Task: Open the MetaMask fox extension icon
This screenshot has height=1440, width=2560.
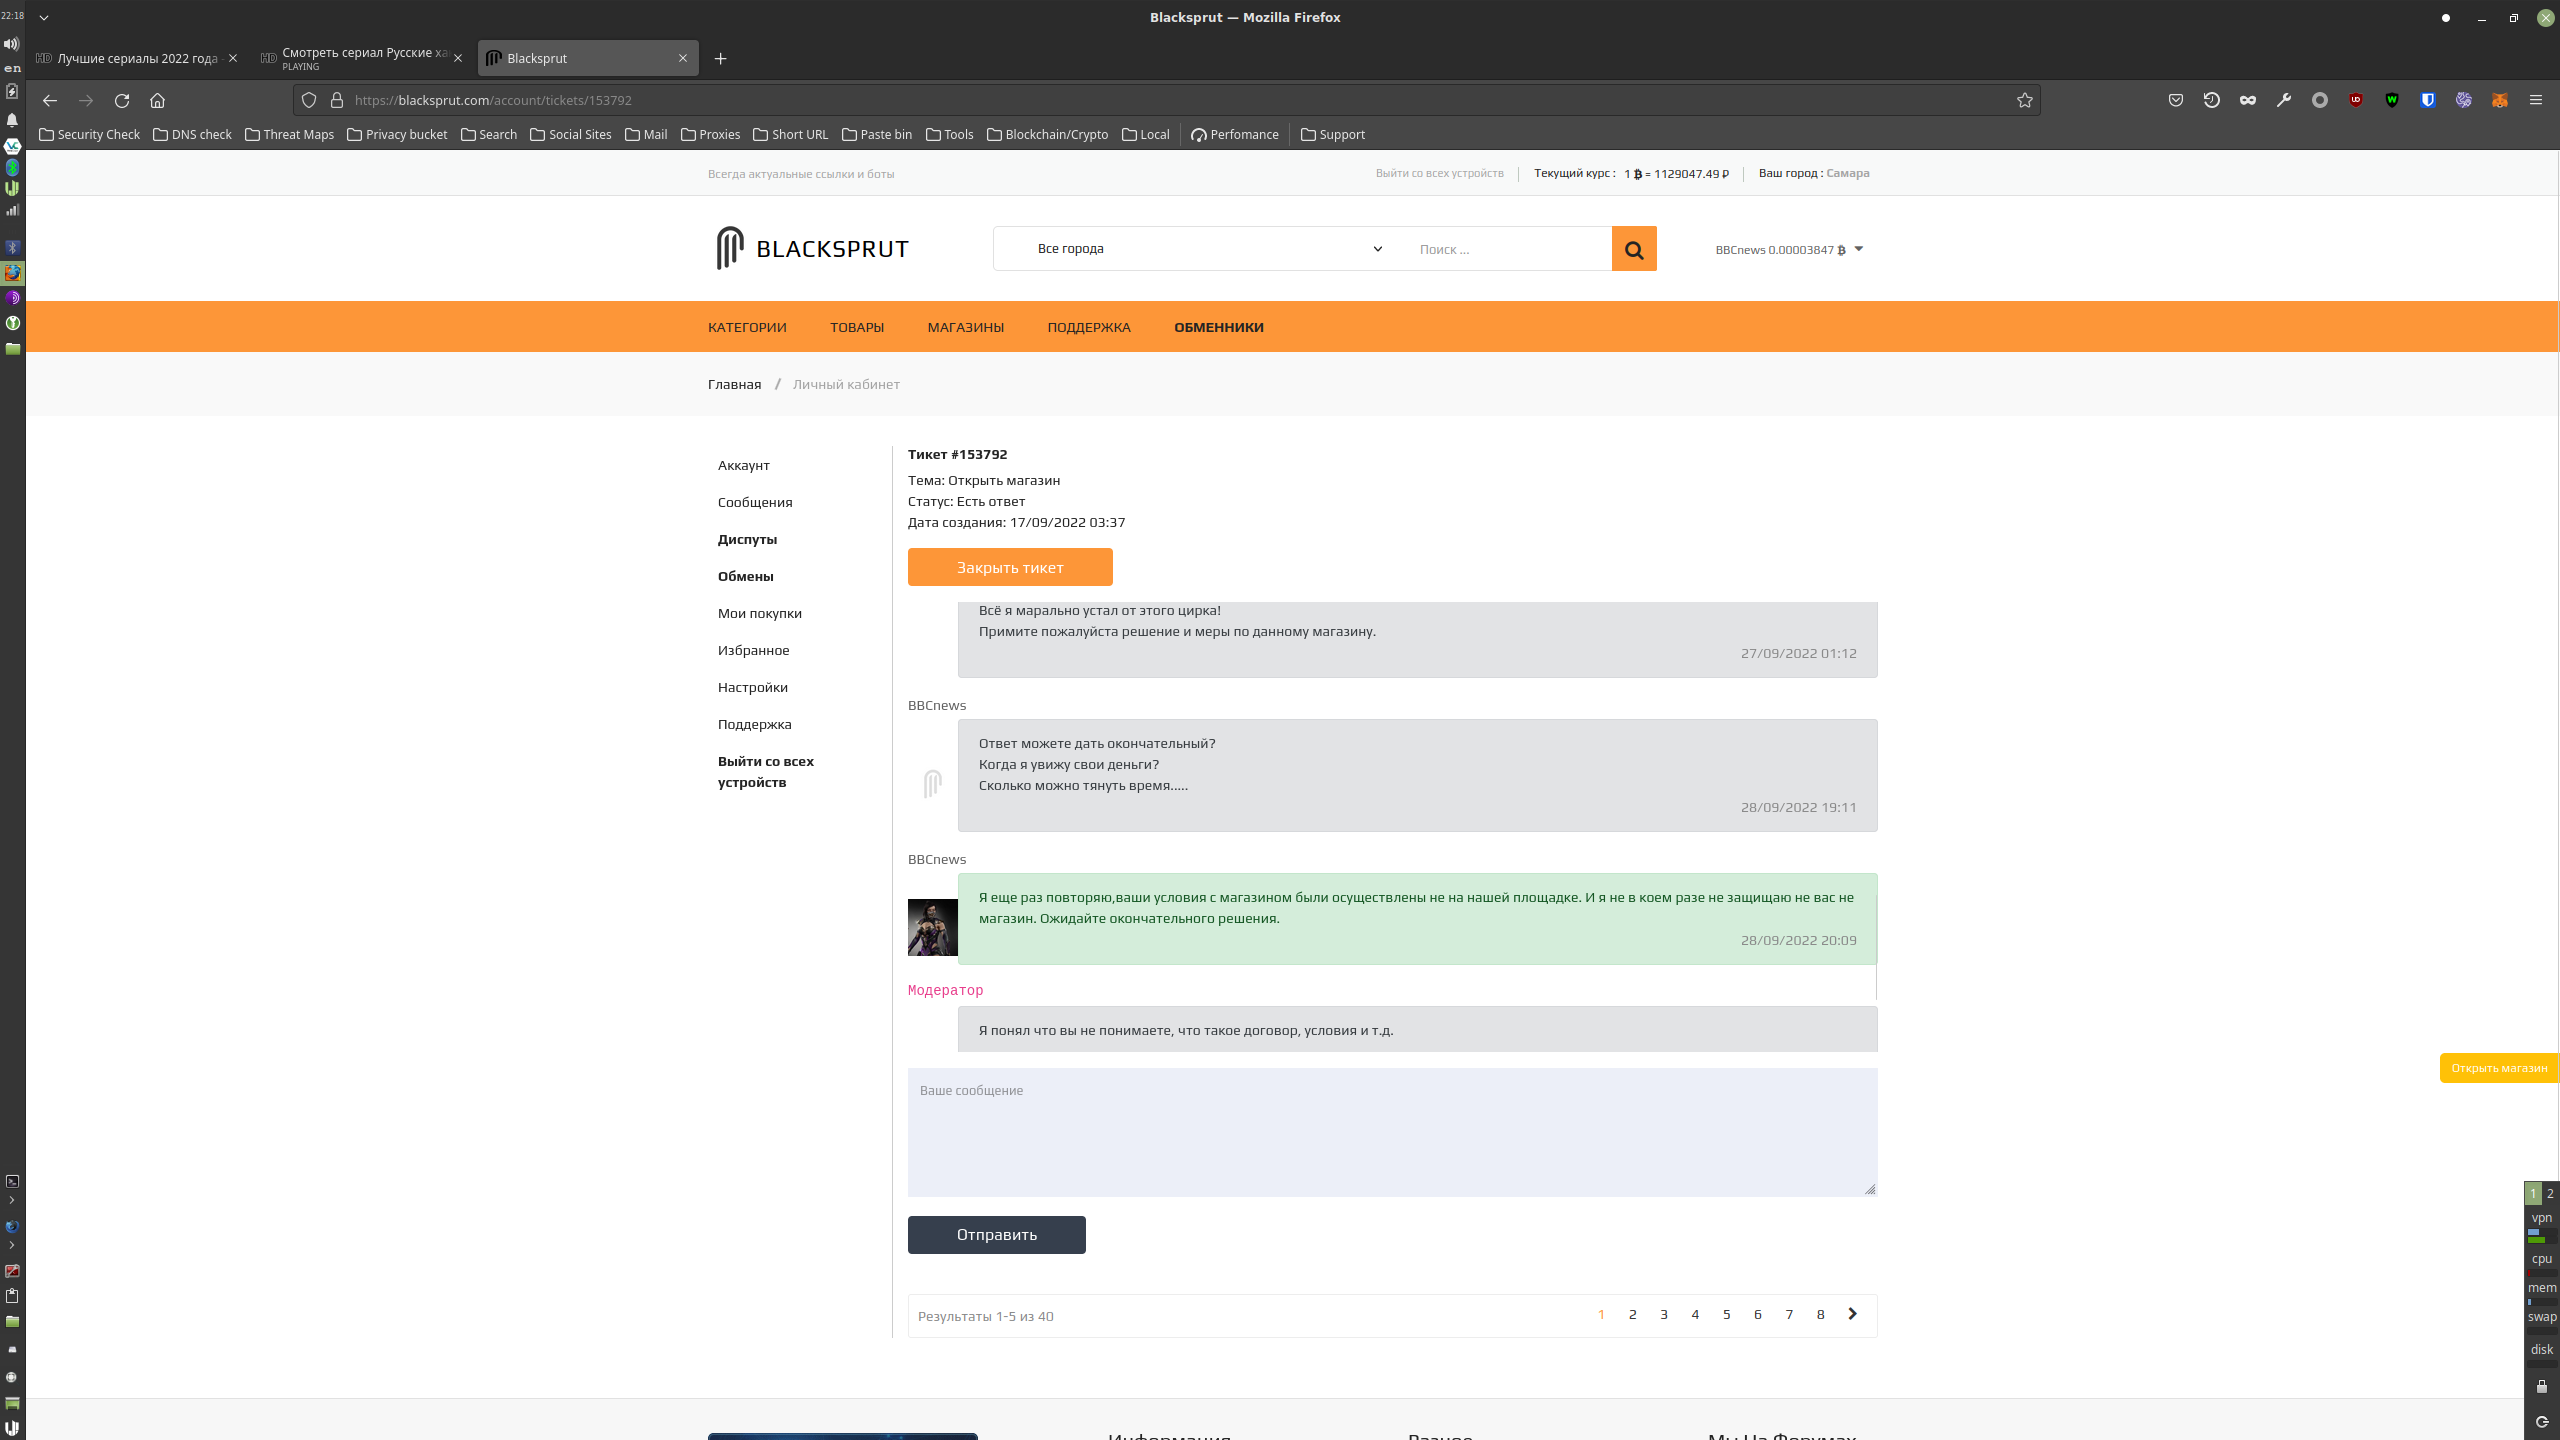Action: 2500,100
